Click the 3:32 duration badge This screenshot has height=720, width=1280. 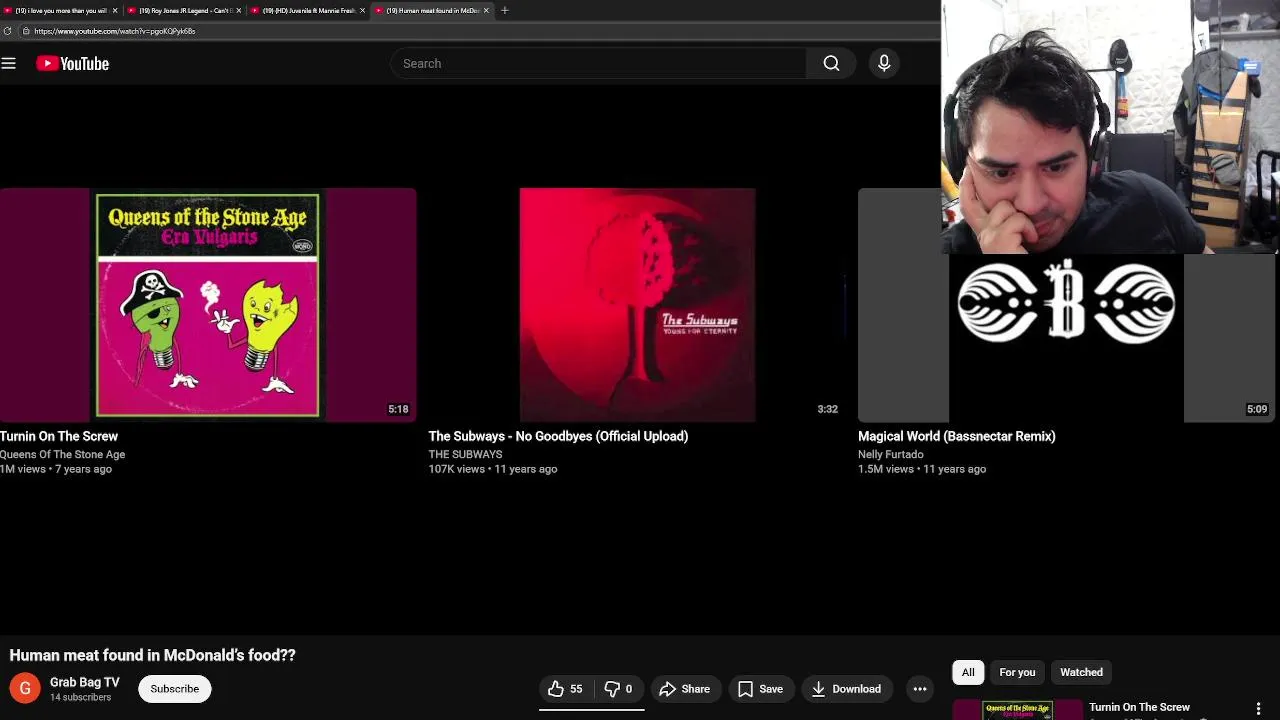[827, 409]
